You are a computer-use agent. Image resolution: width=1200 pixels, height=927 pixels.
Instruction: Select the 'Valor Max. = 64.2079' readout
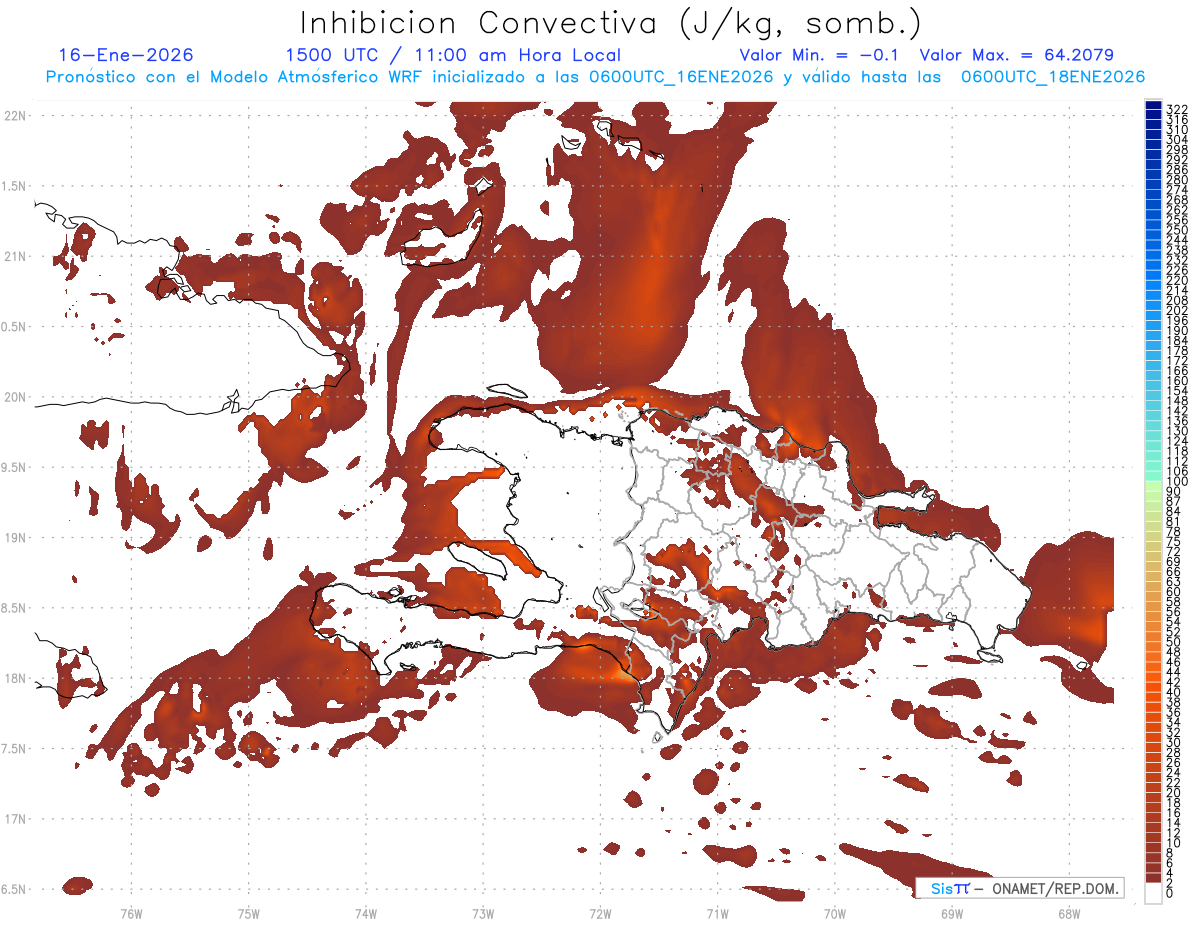coord(1017,55)
